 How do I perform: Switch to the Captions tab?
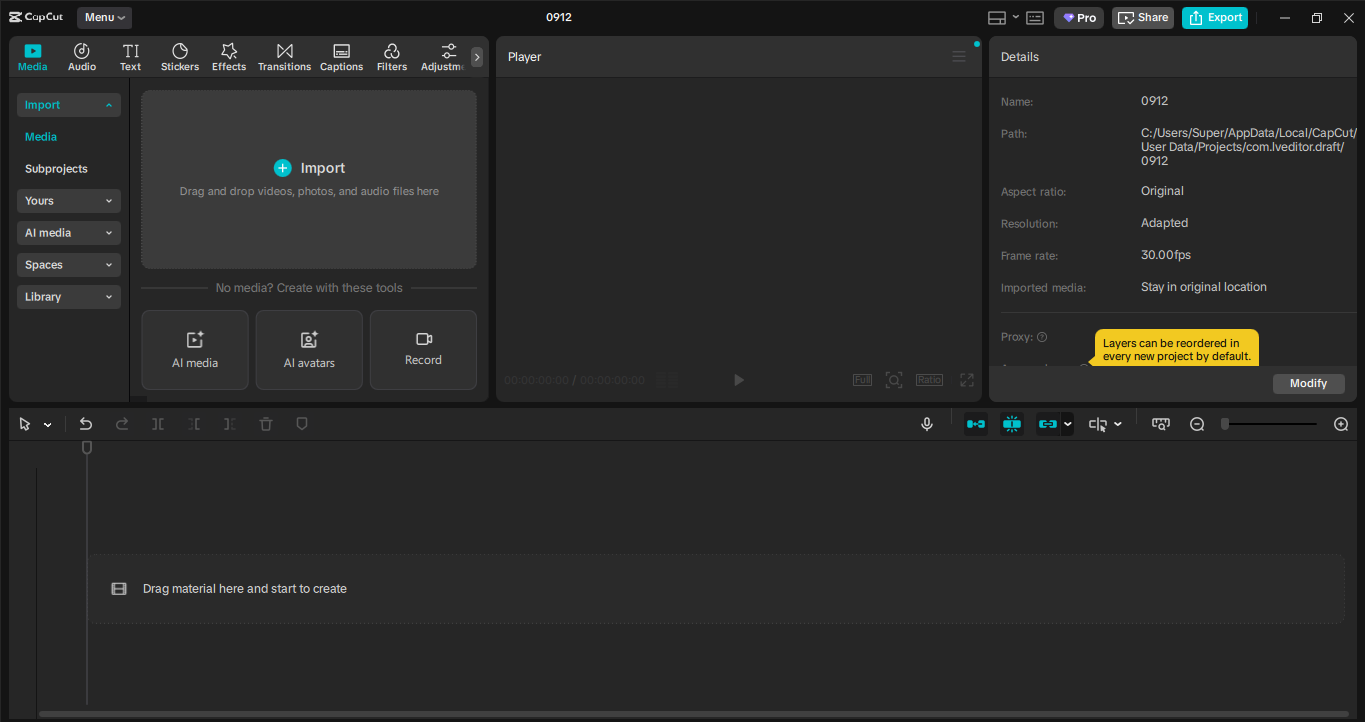tap(341, 56)
